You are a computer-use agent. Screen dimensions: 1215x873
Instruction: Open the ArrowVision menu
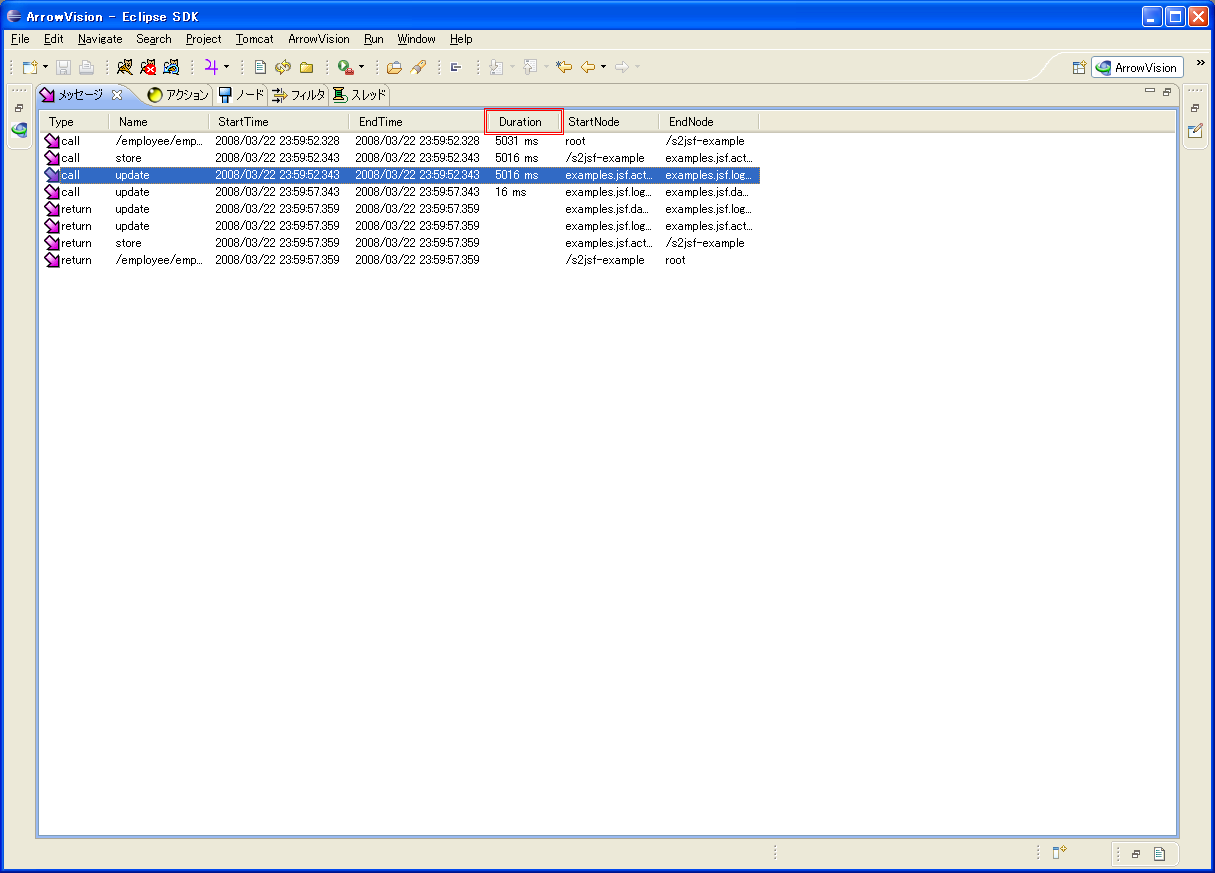[319, 39]
